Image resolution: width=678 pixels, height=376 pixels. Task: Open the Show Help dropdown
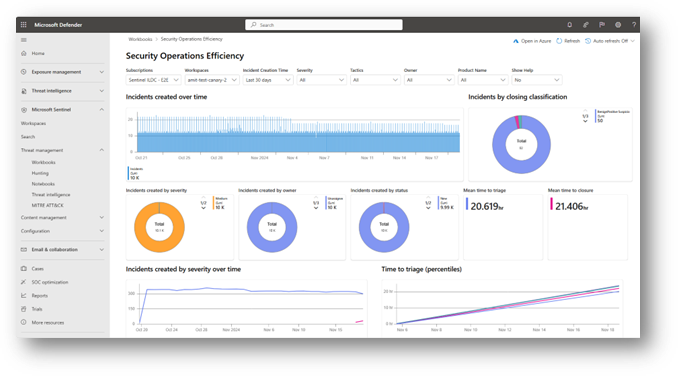click(536, 80)
